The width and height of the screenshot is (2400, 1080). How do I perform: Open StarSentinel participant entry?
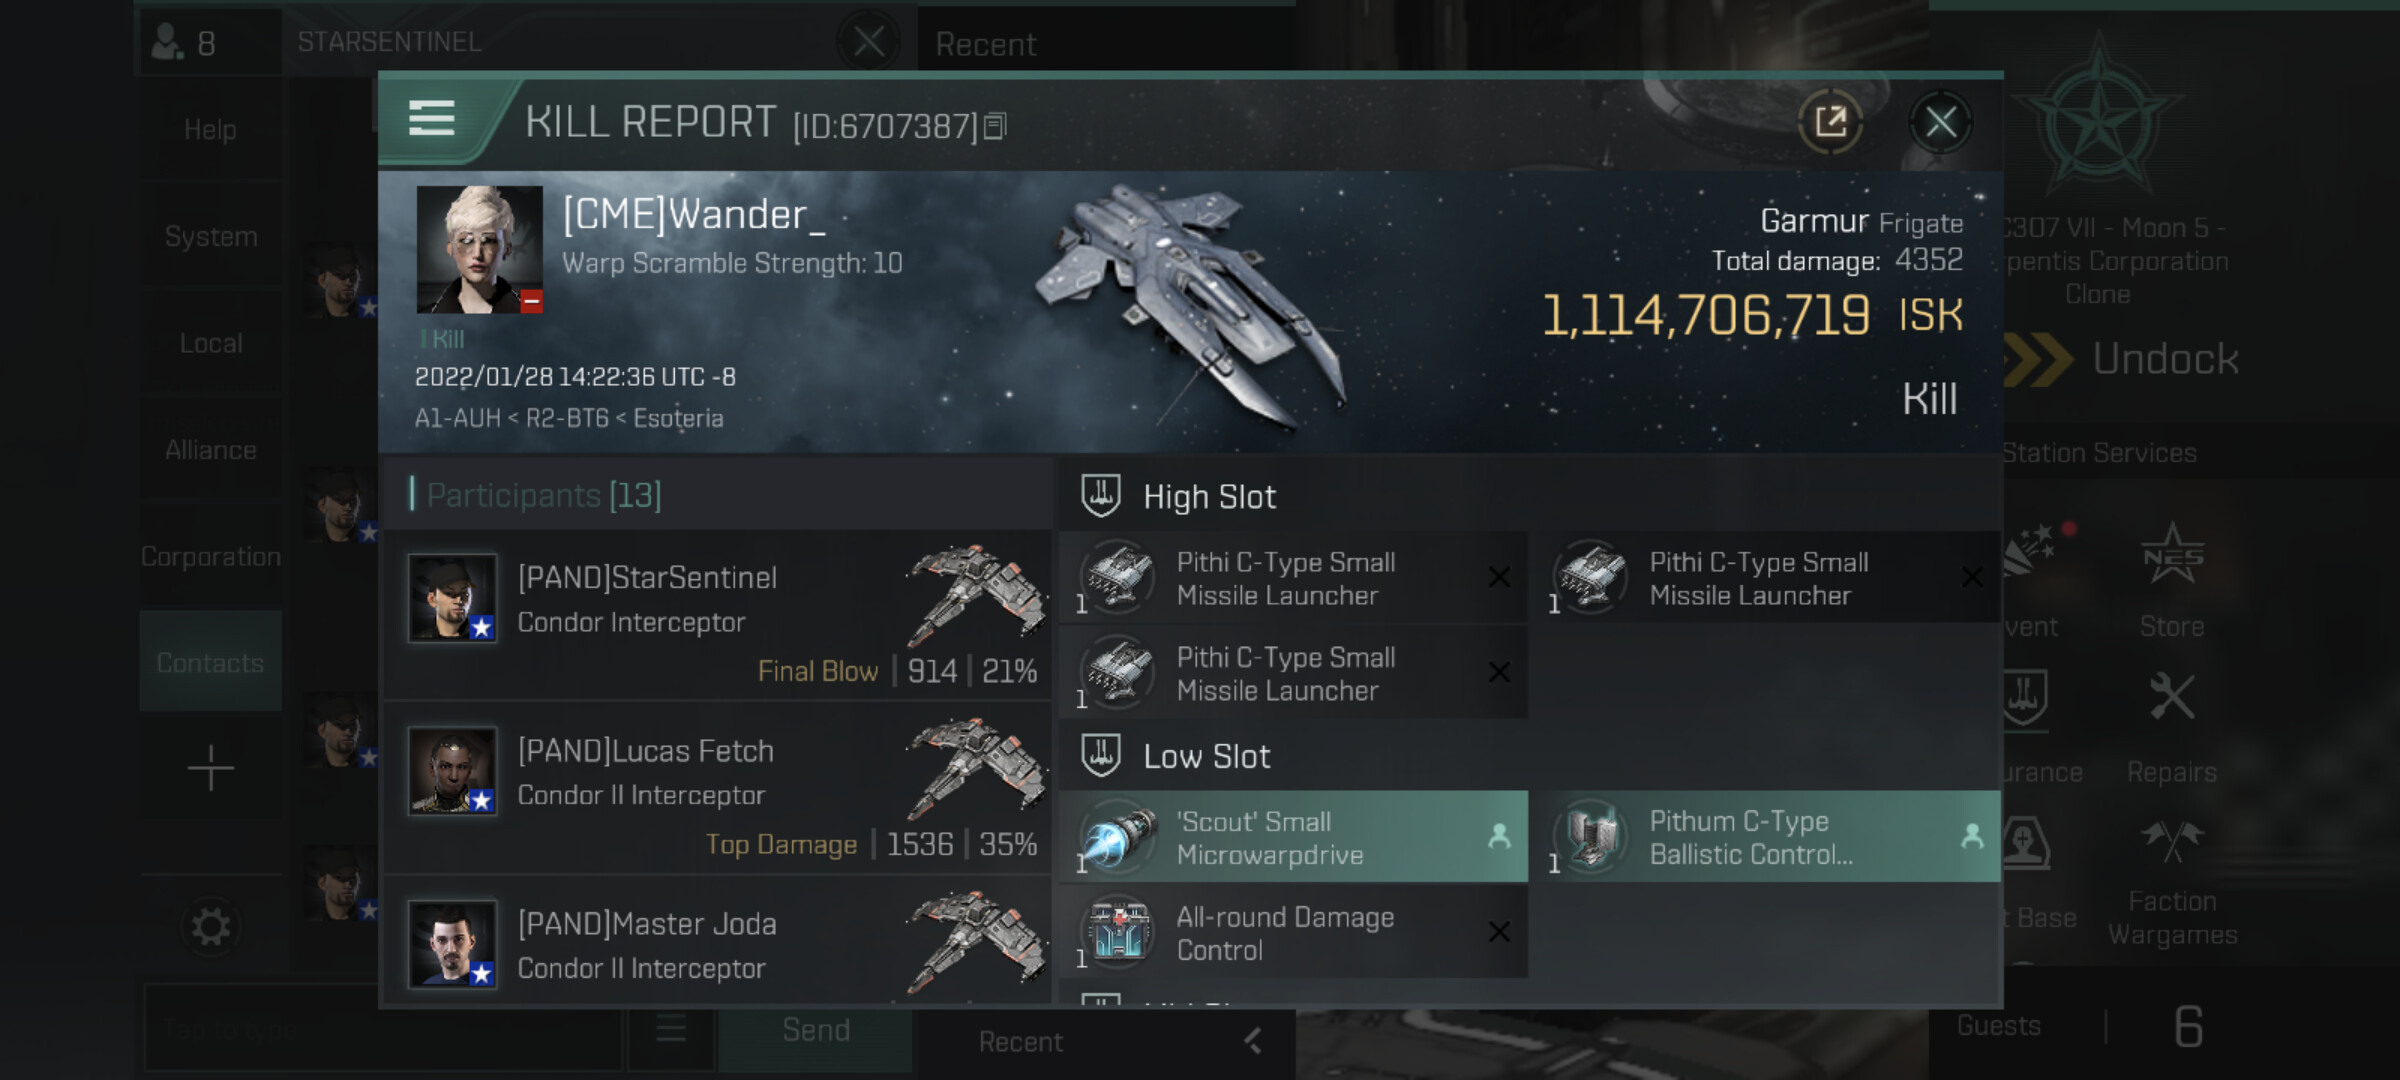[718, 615]
